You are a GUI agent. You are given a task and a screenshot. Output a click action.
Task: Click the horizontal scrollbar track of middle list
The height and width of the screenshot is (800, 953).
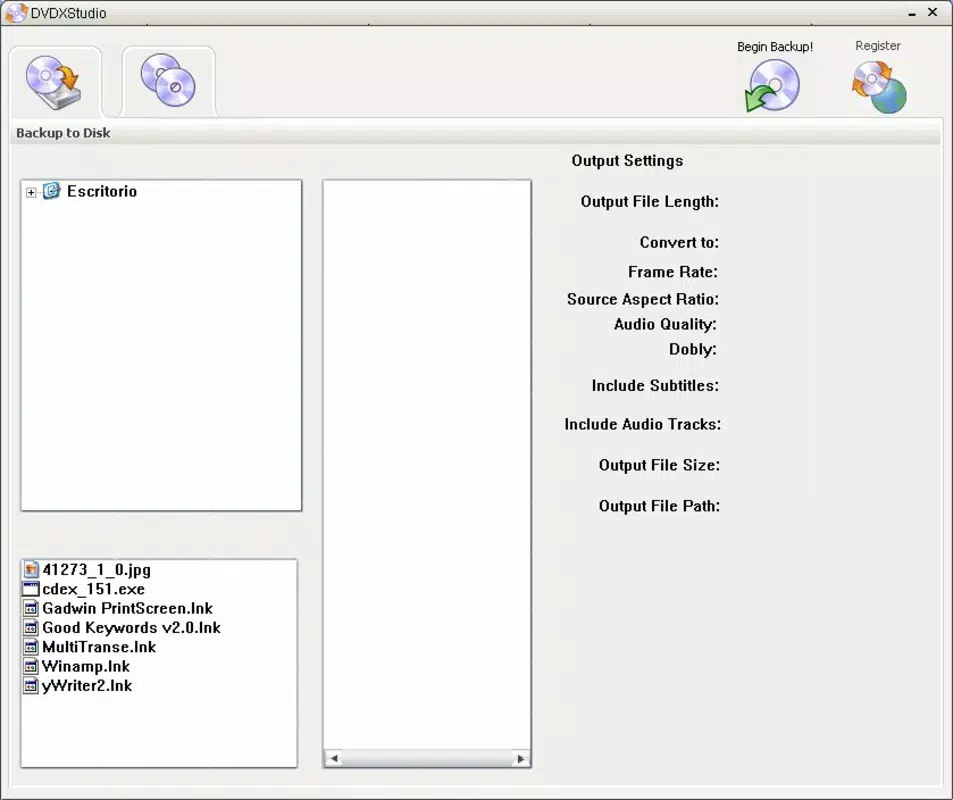(x=427, y=758)
